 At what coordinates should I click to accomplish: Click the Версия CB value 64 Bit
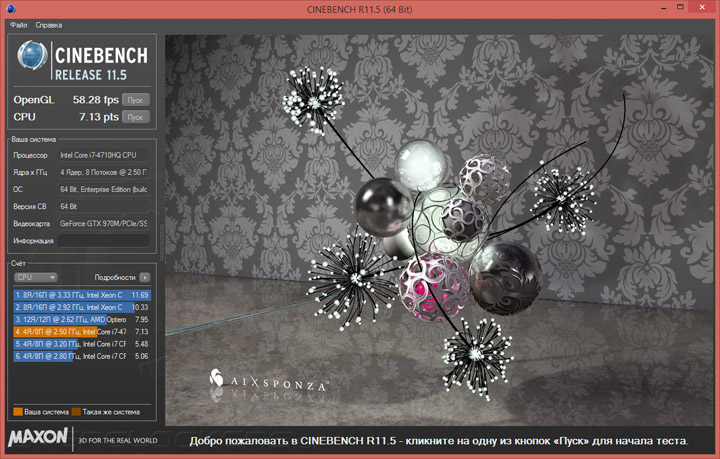click(x=103, y=207)
